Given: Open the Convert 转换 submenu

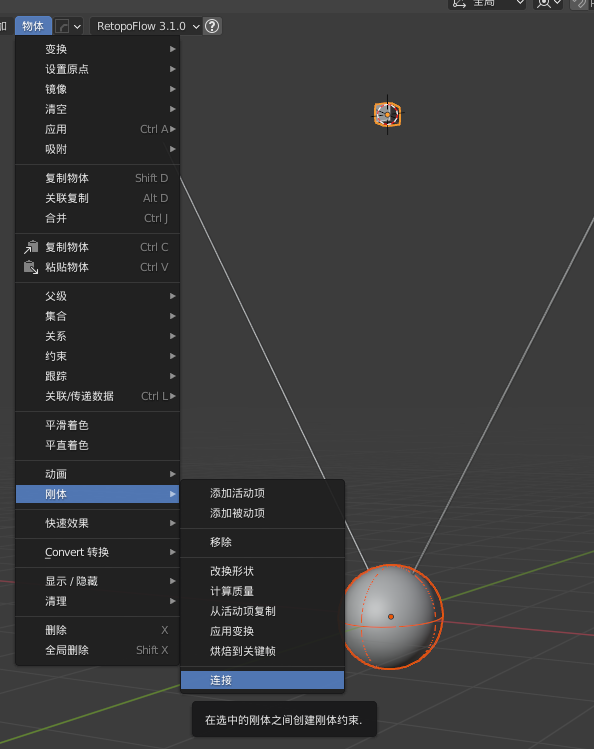Looking at the screenshot, I should click(x=97, y=552).
